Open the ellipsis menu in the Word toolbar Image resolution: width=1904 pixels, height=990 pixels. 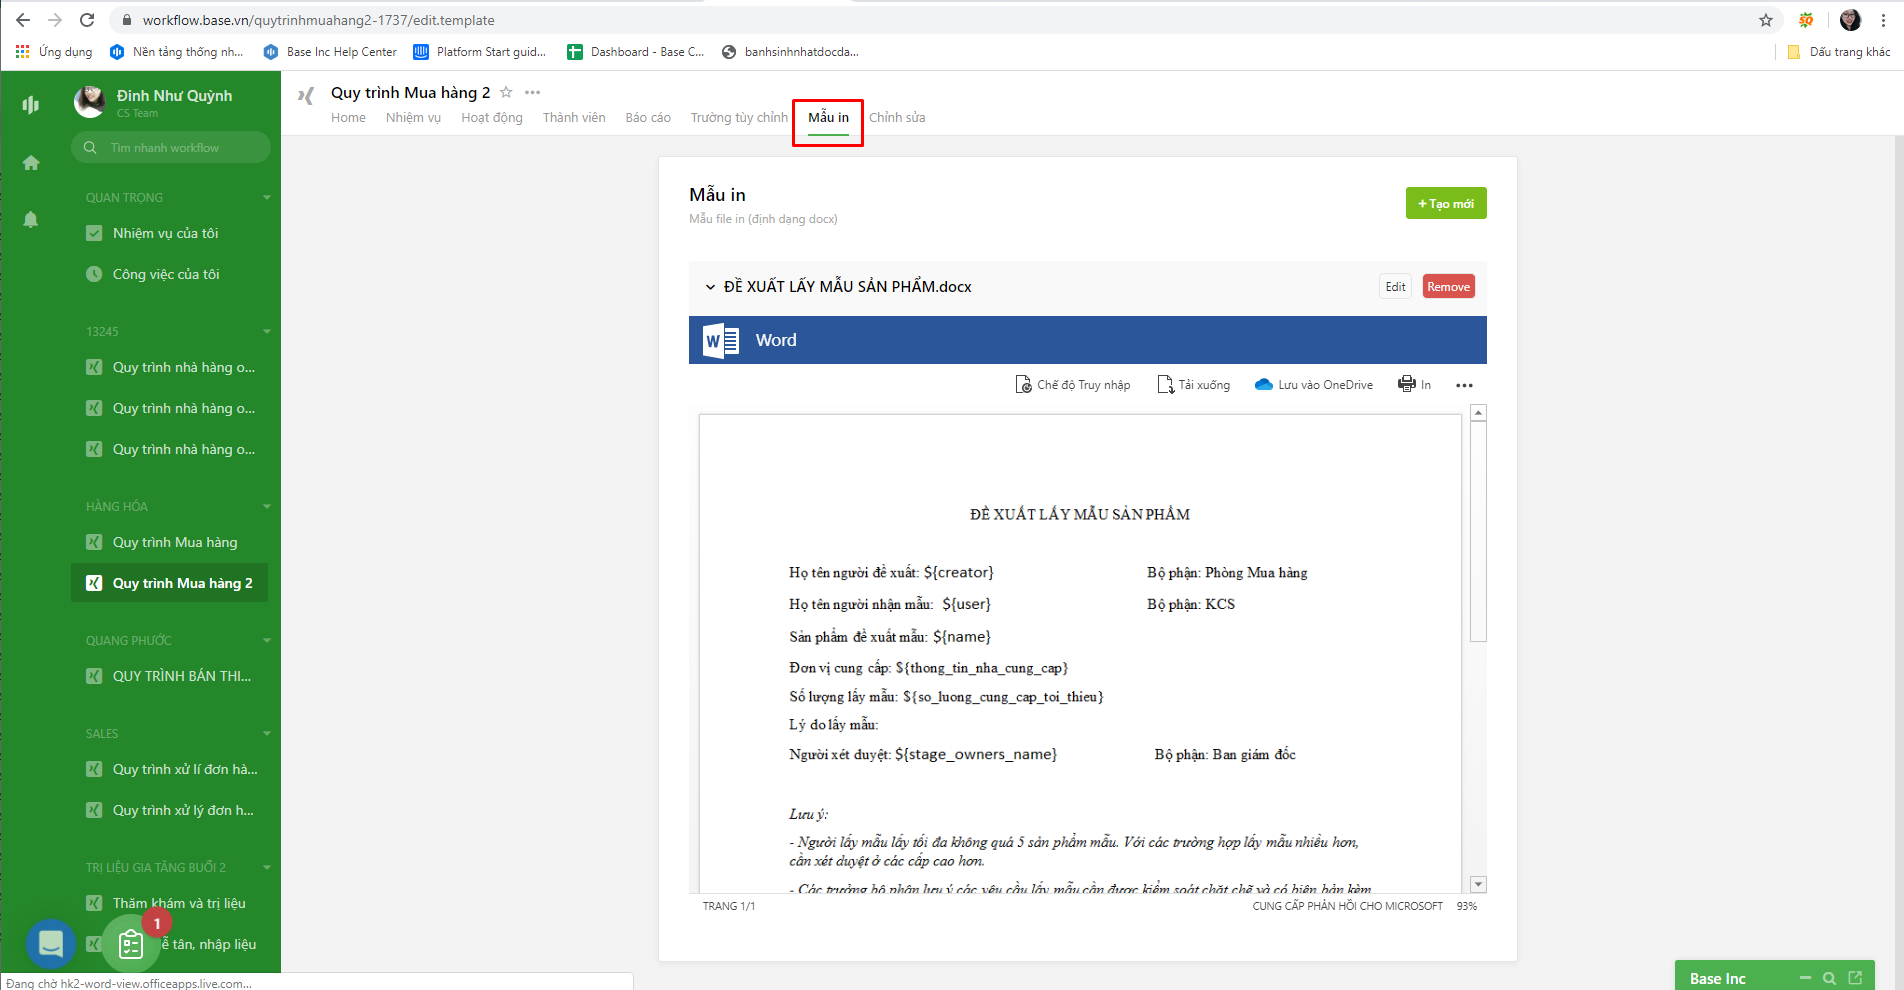tap(1466, 385)
